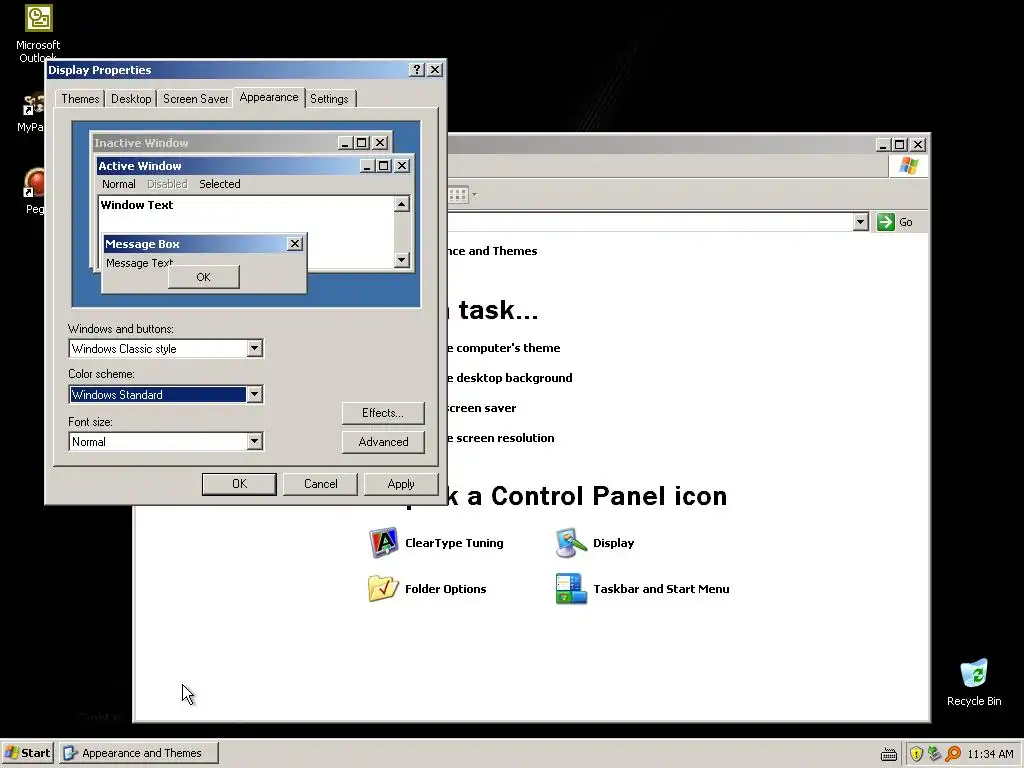This screenshot has width=1024, height=768.
Task: Click the Apply button
Action: pyautogui.click(x=401, y=484)
